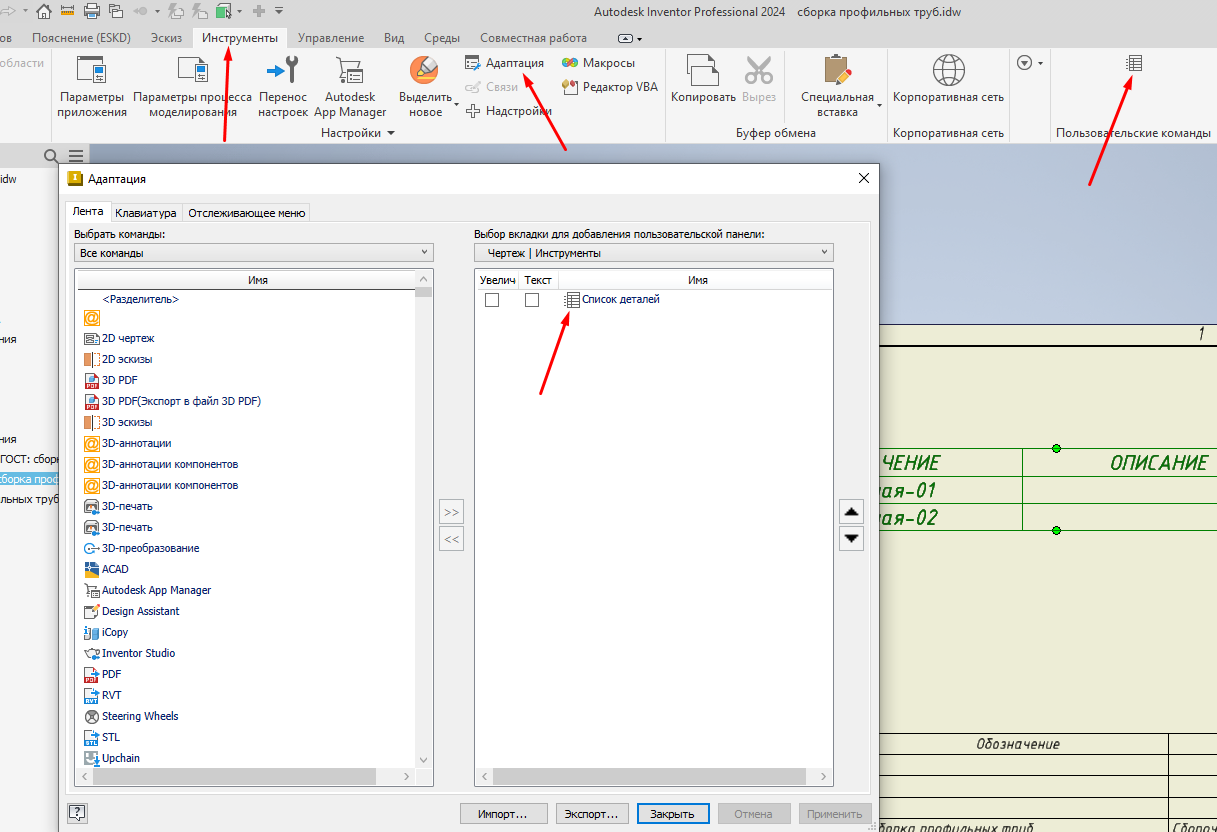Open Параметры процесса моделирования
1217x832 pixels.
192,87
